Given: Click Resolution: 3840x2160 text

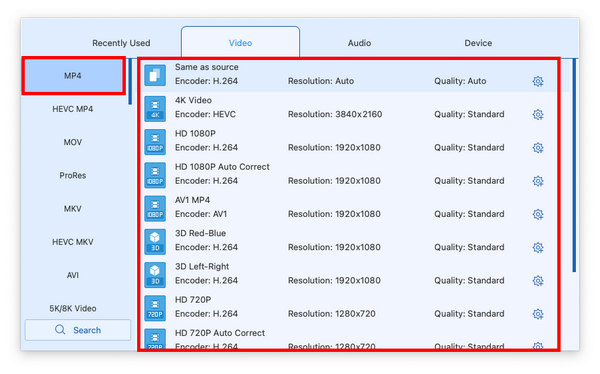Looking at the screenshot, I should pyautogui.click(x=335, y=114).
